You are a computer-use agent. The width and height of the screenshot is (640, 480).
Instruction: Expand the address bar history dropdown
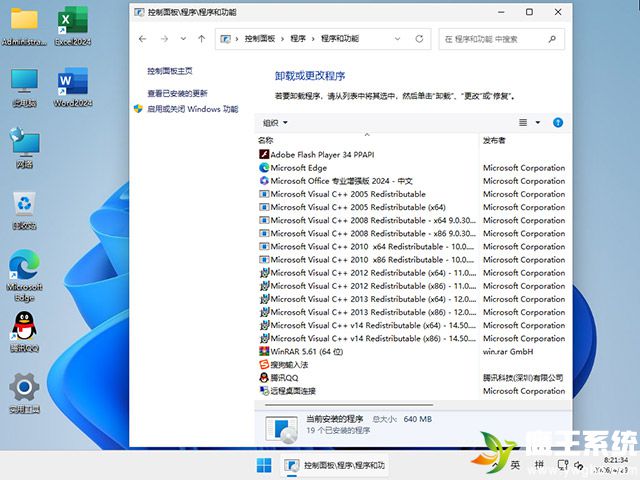click(x=397, y=39)
